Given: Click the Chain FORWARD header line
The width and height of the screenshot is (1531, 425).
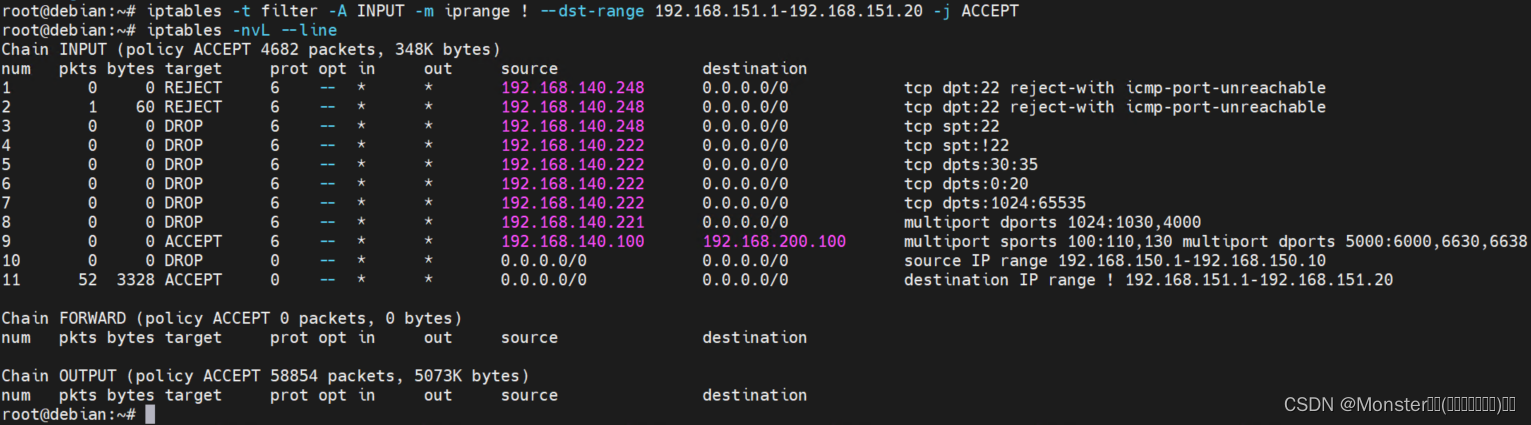Looking at the screenshot, I should coord(232,318).
